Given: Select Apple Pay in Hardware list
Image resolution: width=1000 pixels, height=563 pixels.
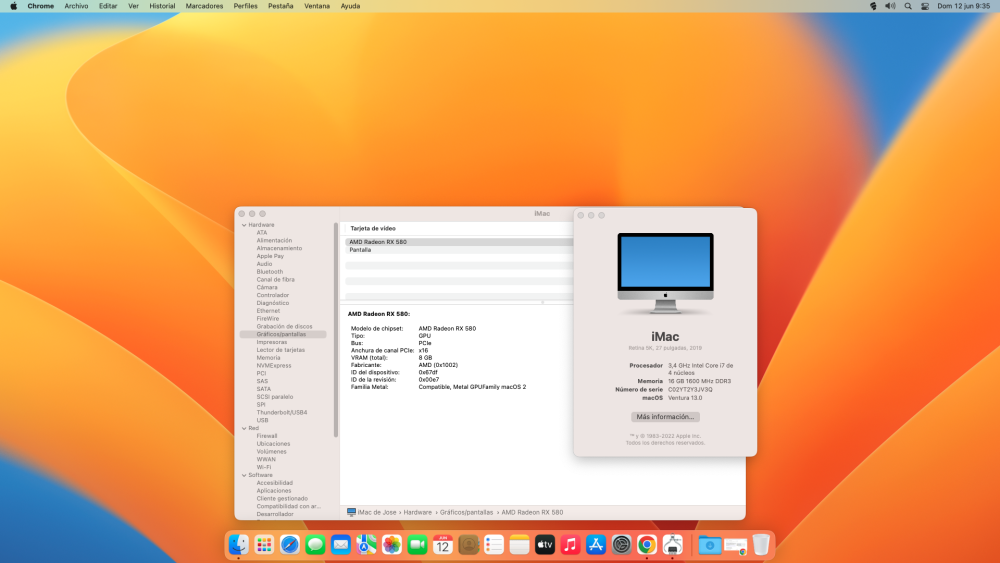Looking at the screenshot, I should pyautogui.click(x=270, y=256).
